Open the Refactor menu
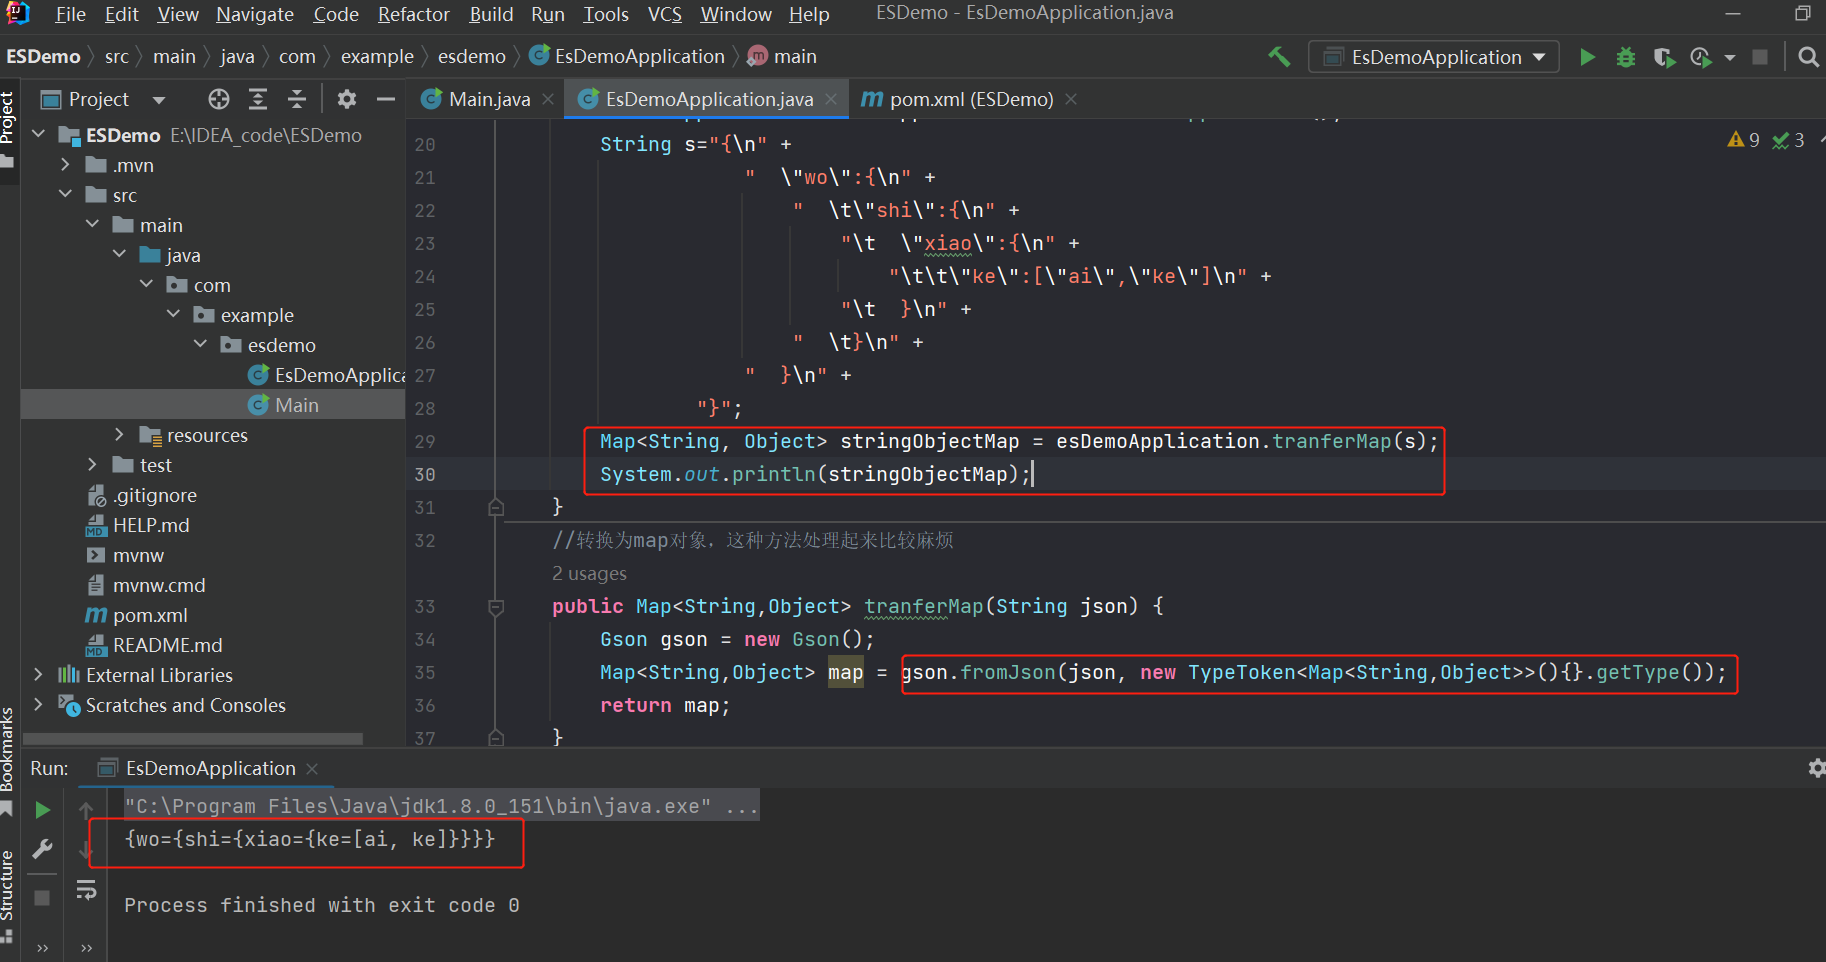The width and height of the screenshot is (1826, 962). tap(414, 14)
